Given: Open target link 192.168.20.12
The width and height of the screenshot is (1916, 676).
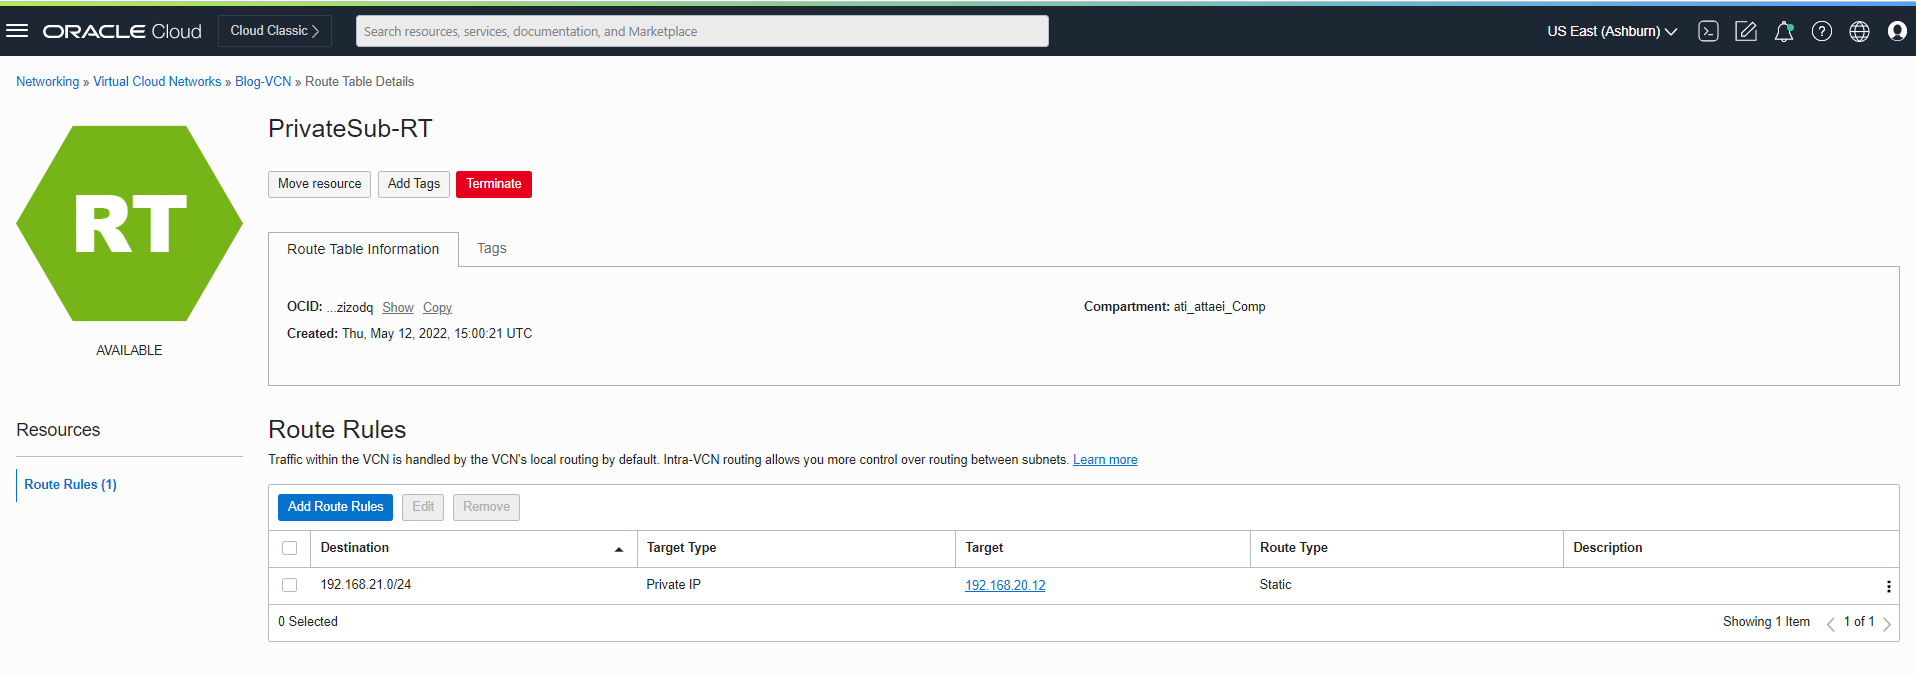Looking at the screenshot, I should click(1004, 586).
